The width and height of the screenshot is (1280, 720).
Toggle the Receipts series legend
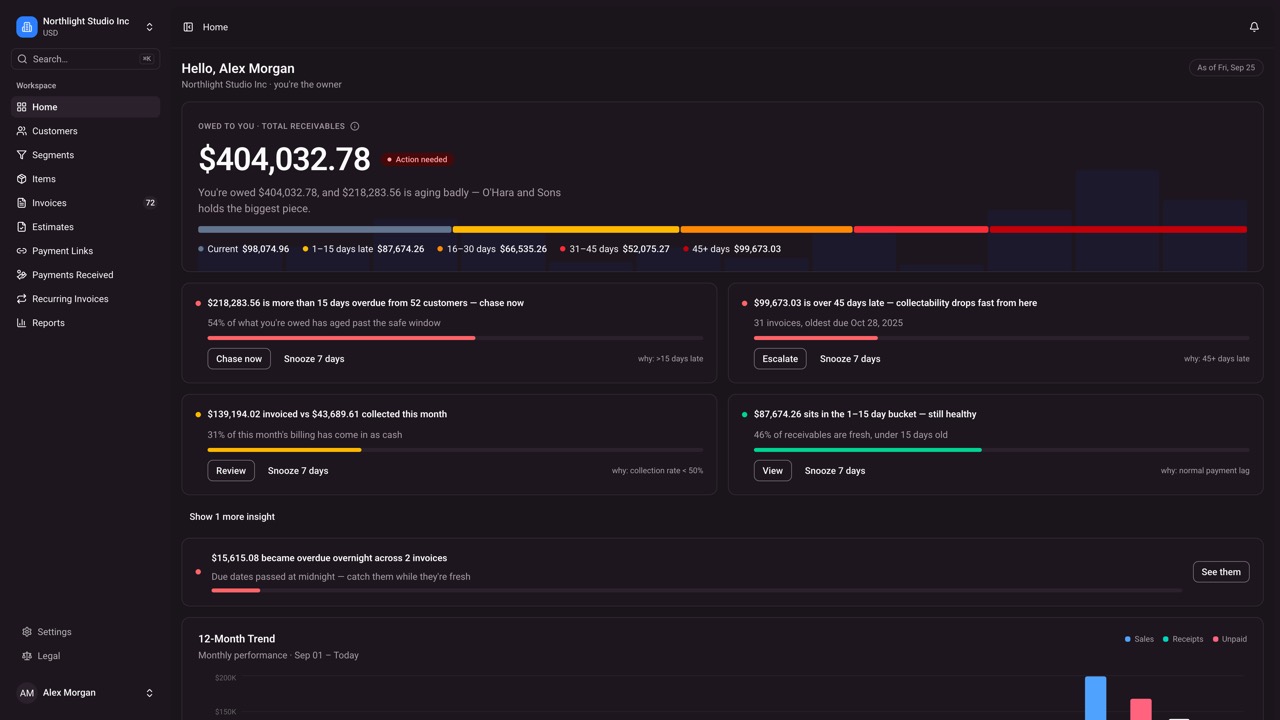[x=1183, y=639]
